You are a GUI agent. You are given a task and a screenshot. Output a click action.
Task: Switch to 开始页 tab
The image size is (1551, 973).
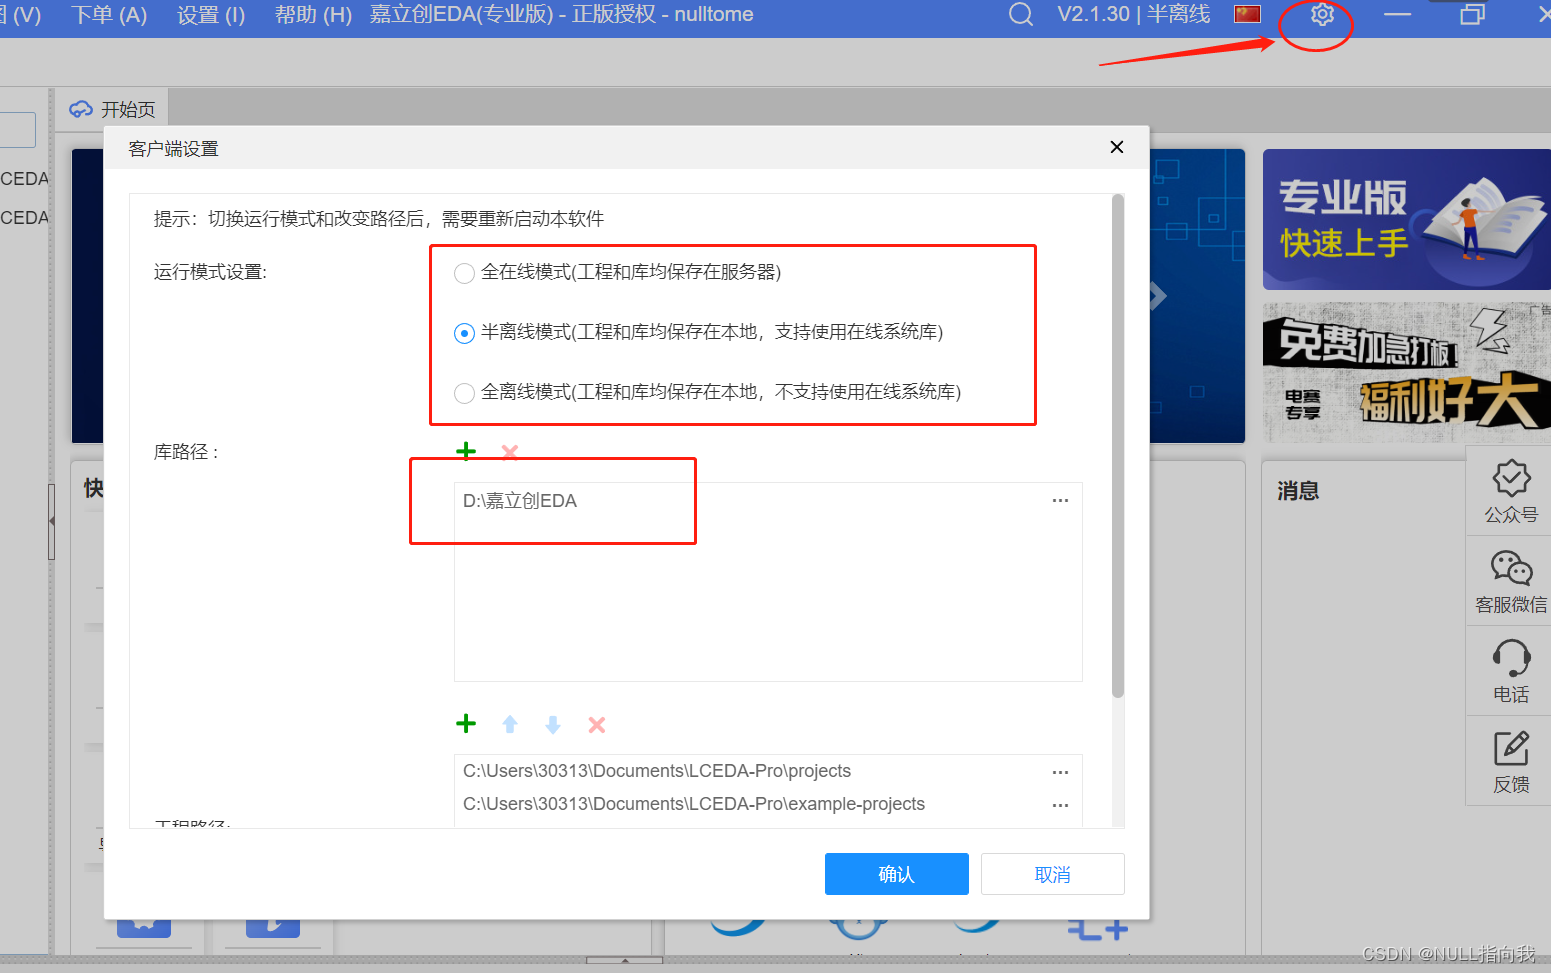(x=112, y=109)
